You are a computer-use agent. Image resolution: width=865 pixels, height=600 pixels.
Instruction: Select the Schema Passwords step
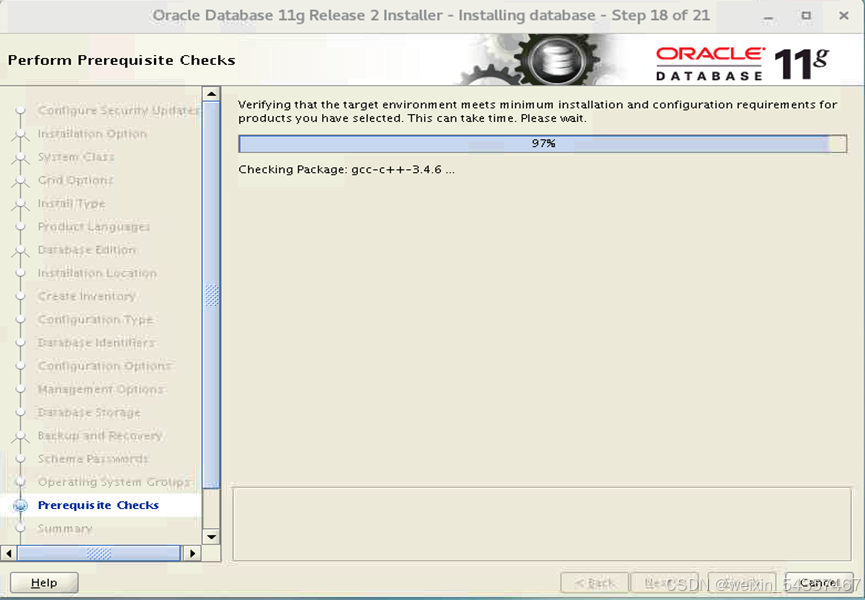[93, 459]
